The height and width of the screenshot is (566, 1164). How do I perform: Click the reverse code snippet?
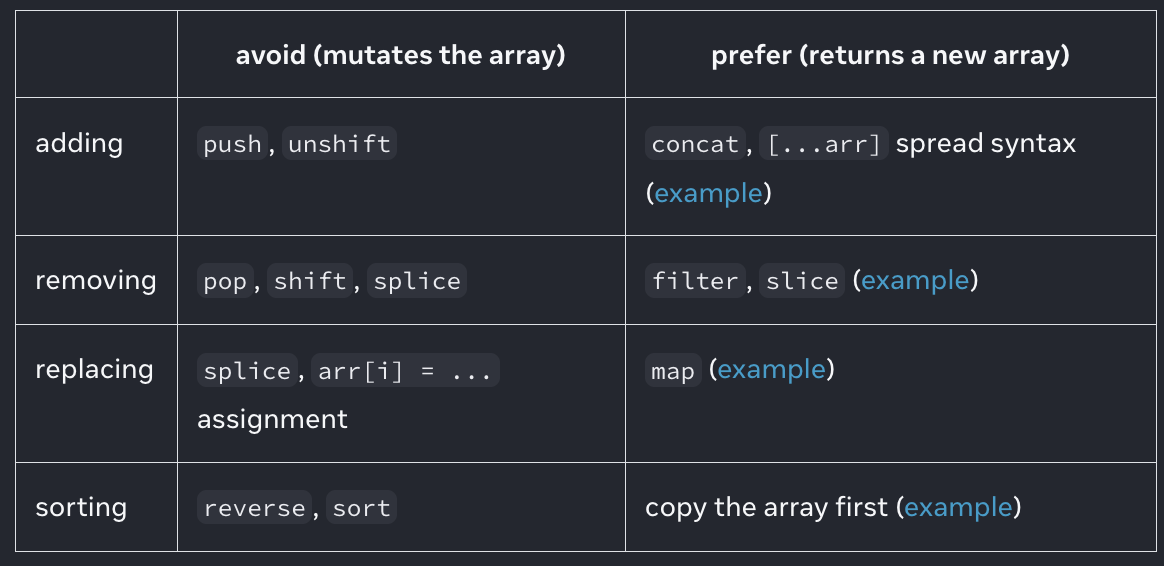pyautogui.click(x=254, y=508)
